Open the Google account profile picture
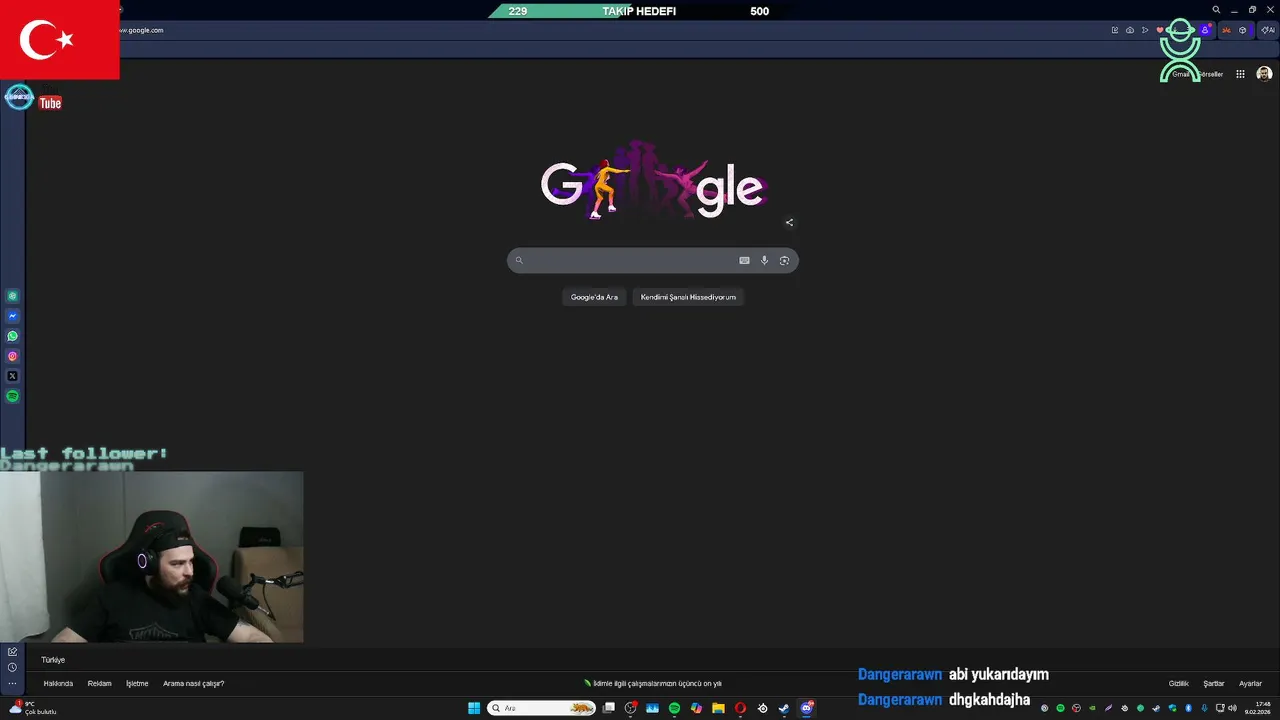The image size is (1280, 720). click(x=1264, y=74)
